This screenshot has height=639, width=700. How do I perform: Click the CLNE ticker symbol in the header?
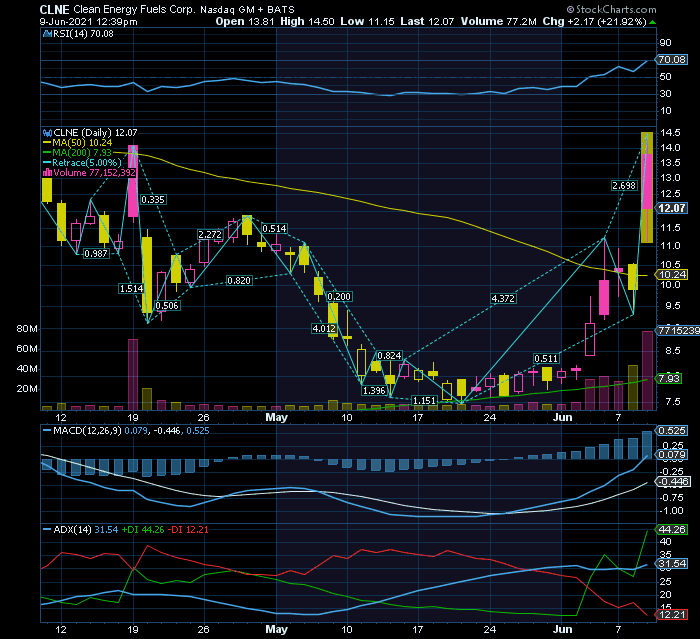coord(54,9)
